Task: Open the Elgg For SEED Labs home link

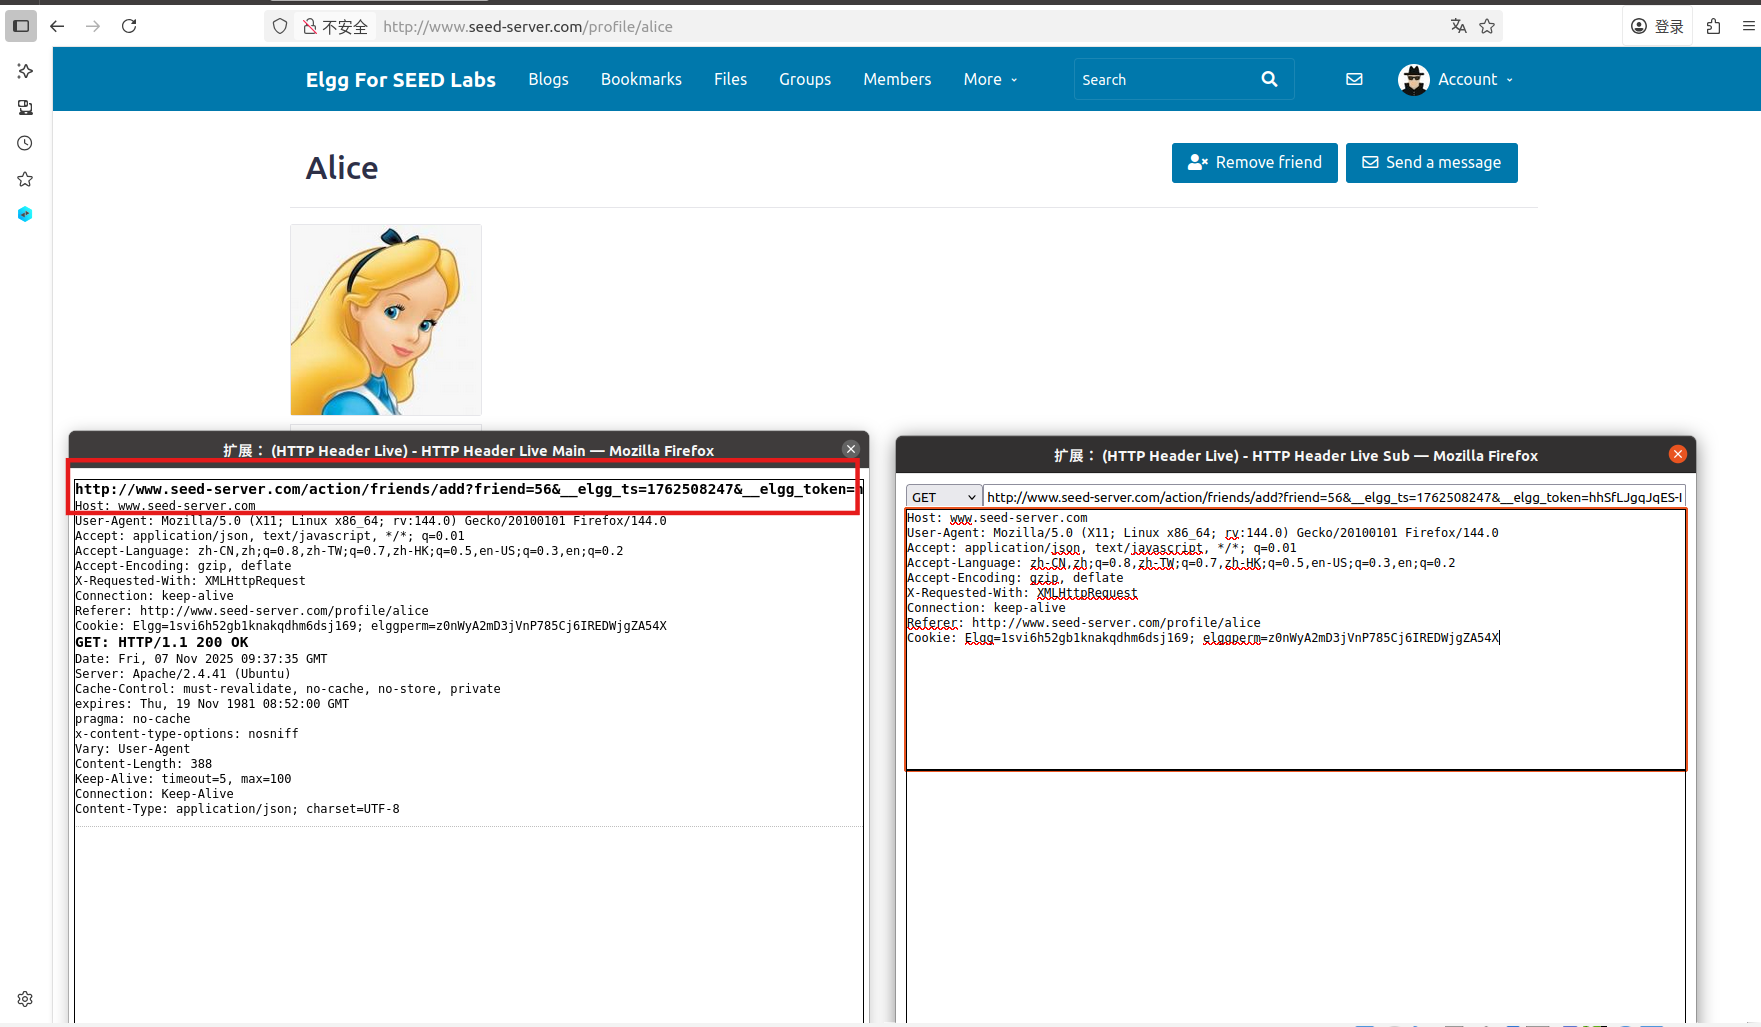Action: [x=400, y=79]
